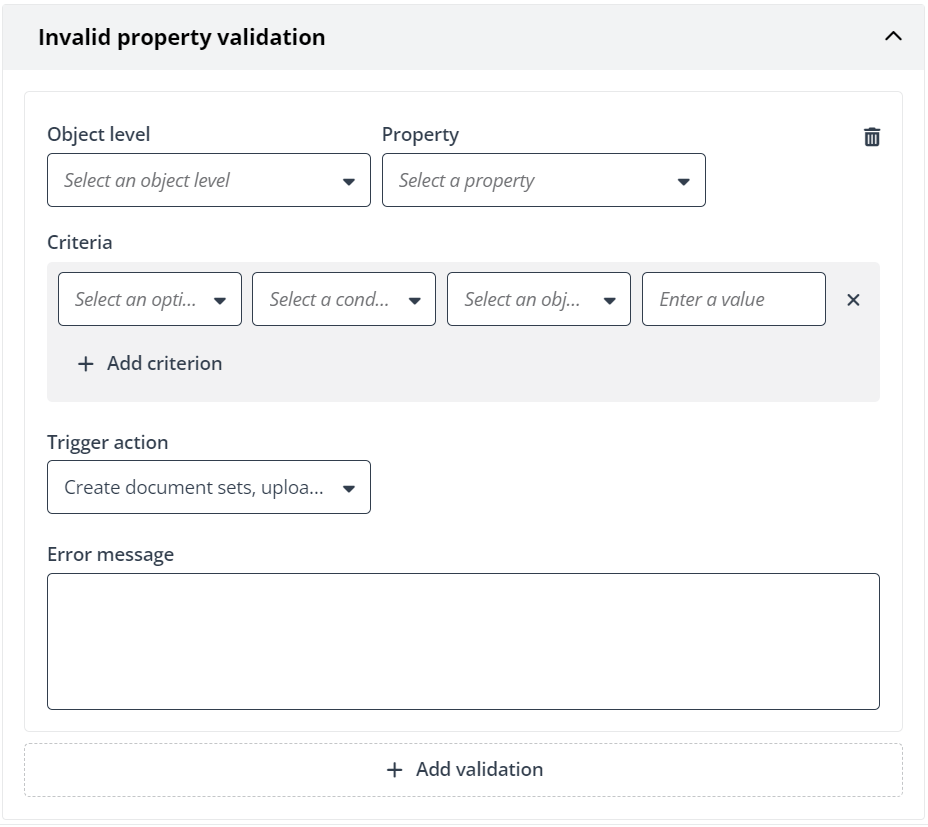Image resolution: width=928 pixels, height=827 pixels.
Task: Open the Object level dropdown caret
Action: 349,180
